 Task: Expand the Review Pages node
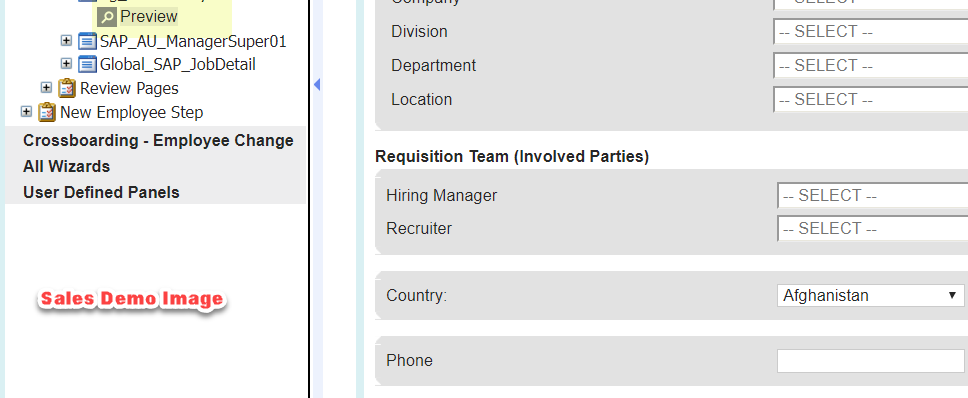coord(46,88)
